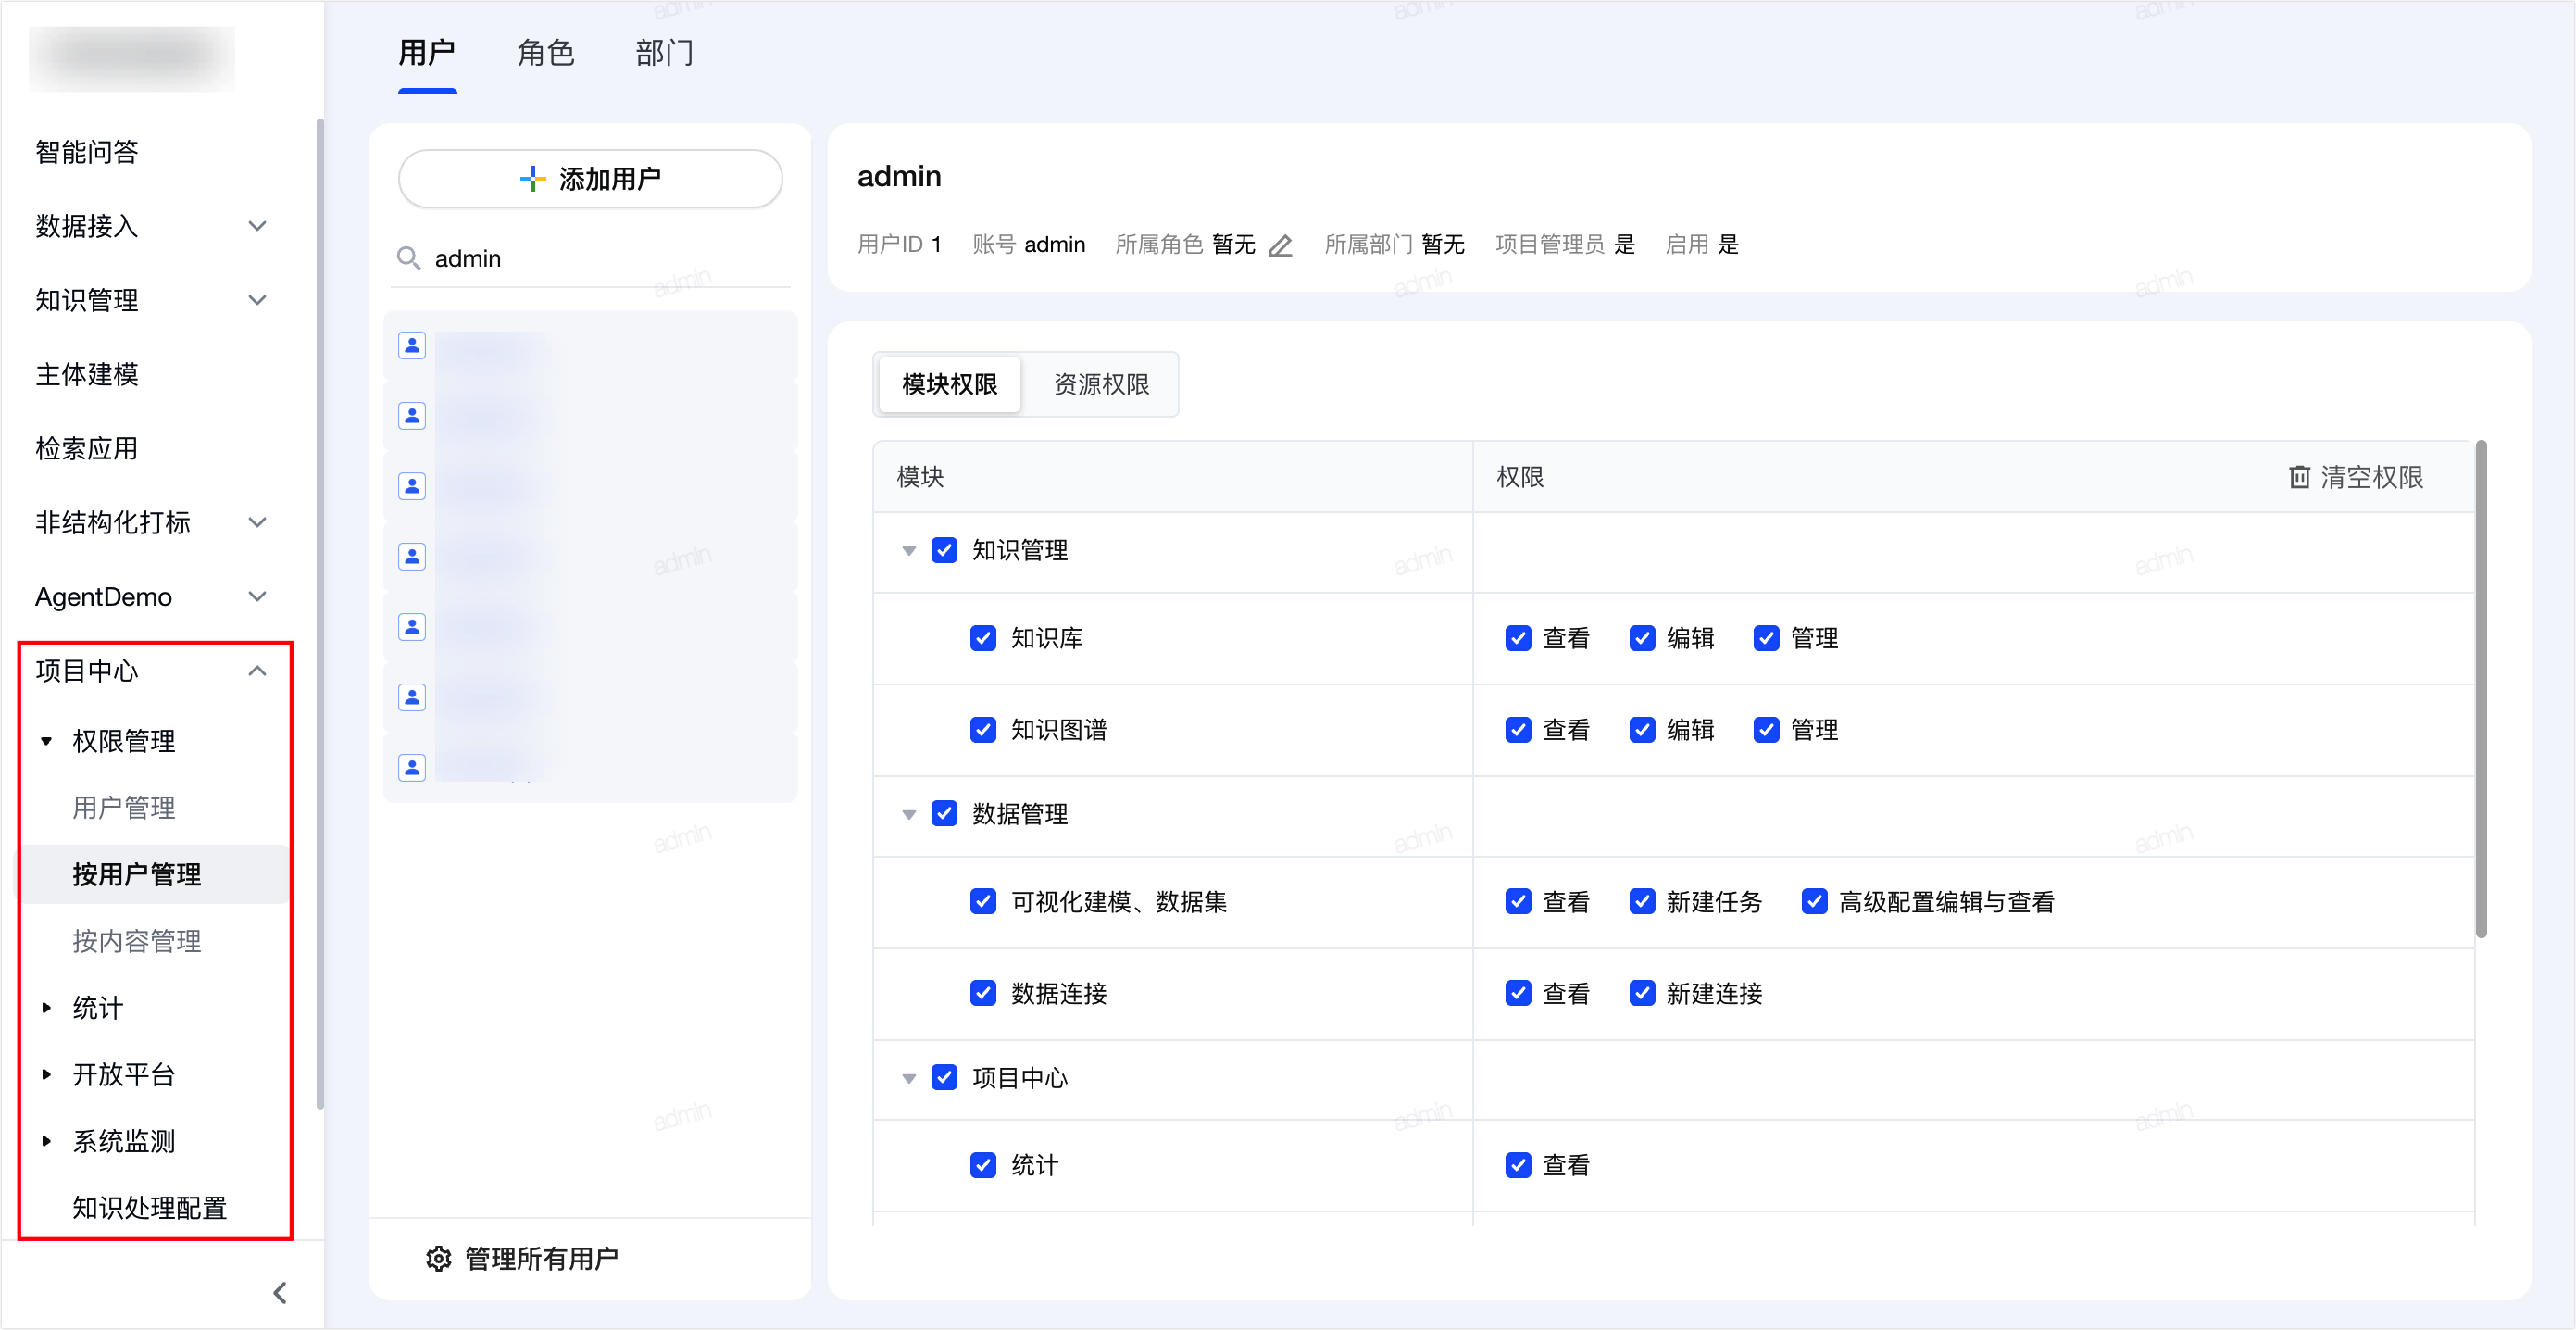This screenshot has height=1330, width=2576.
Task: Select the second user avatar icon in list
Action: (412, 416)
